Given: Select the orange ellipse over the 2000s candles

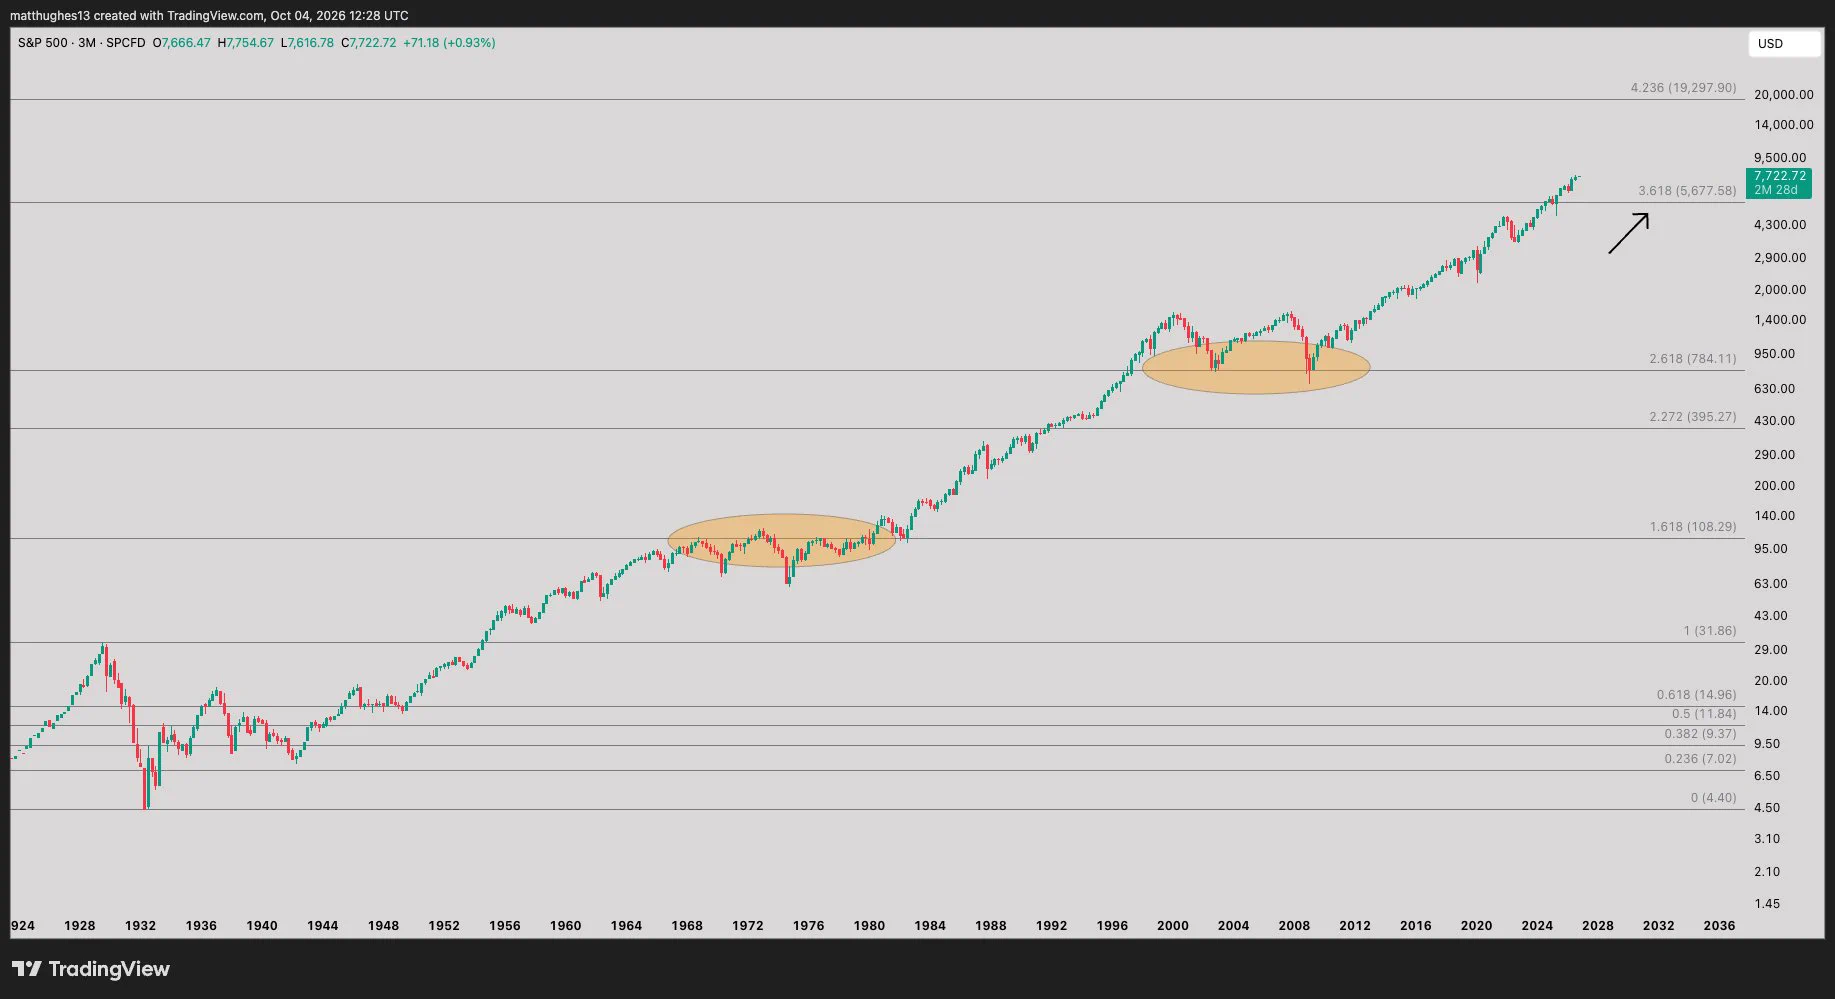Looking at the screenshot, I should click(x=1255, y=367).
